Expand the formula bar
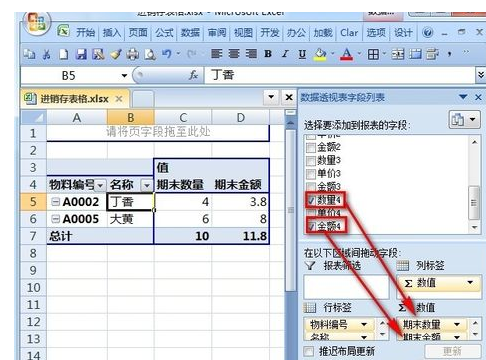The width and height of the screenshot is (486, 360). pos(480,75)
